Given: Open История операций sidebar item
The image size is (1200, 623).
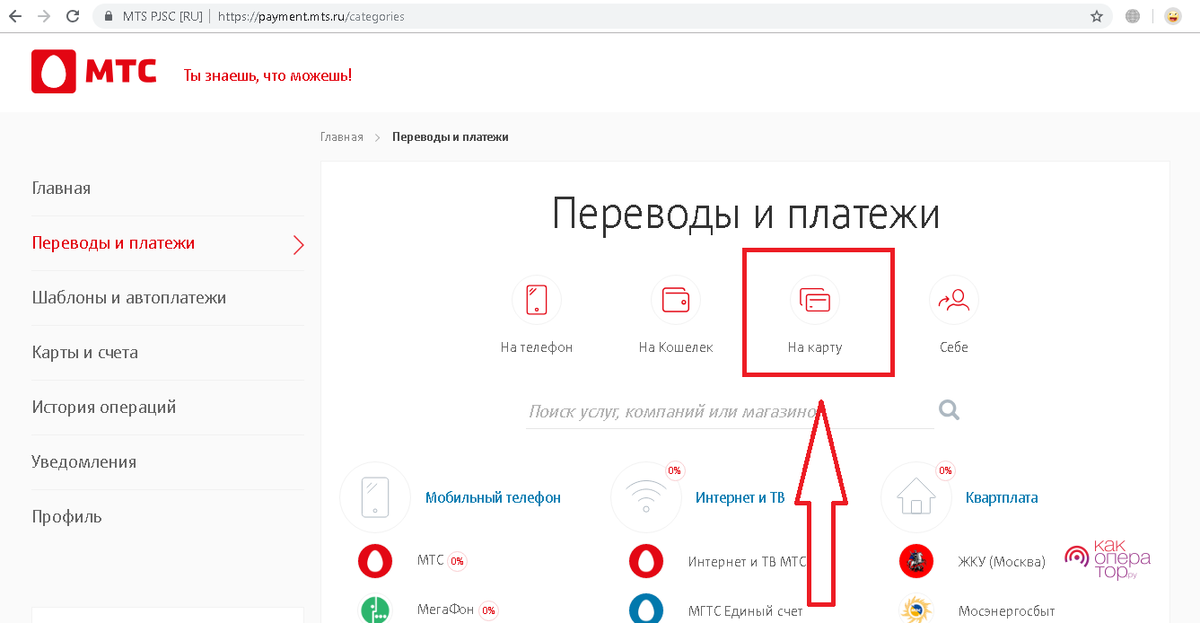Looking at the screenshot, I should coord(104,407).
